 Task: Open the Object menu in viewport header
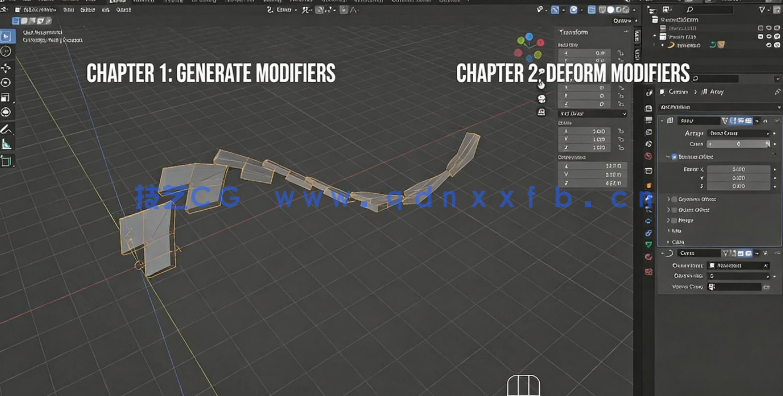coord(123,9)
